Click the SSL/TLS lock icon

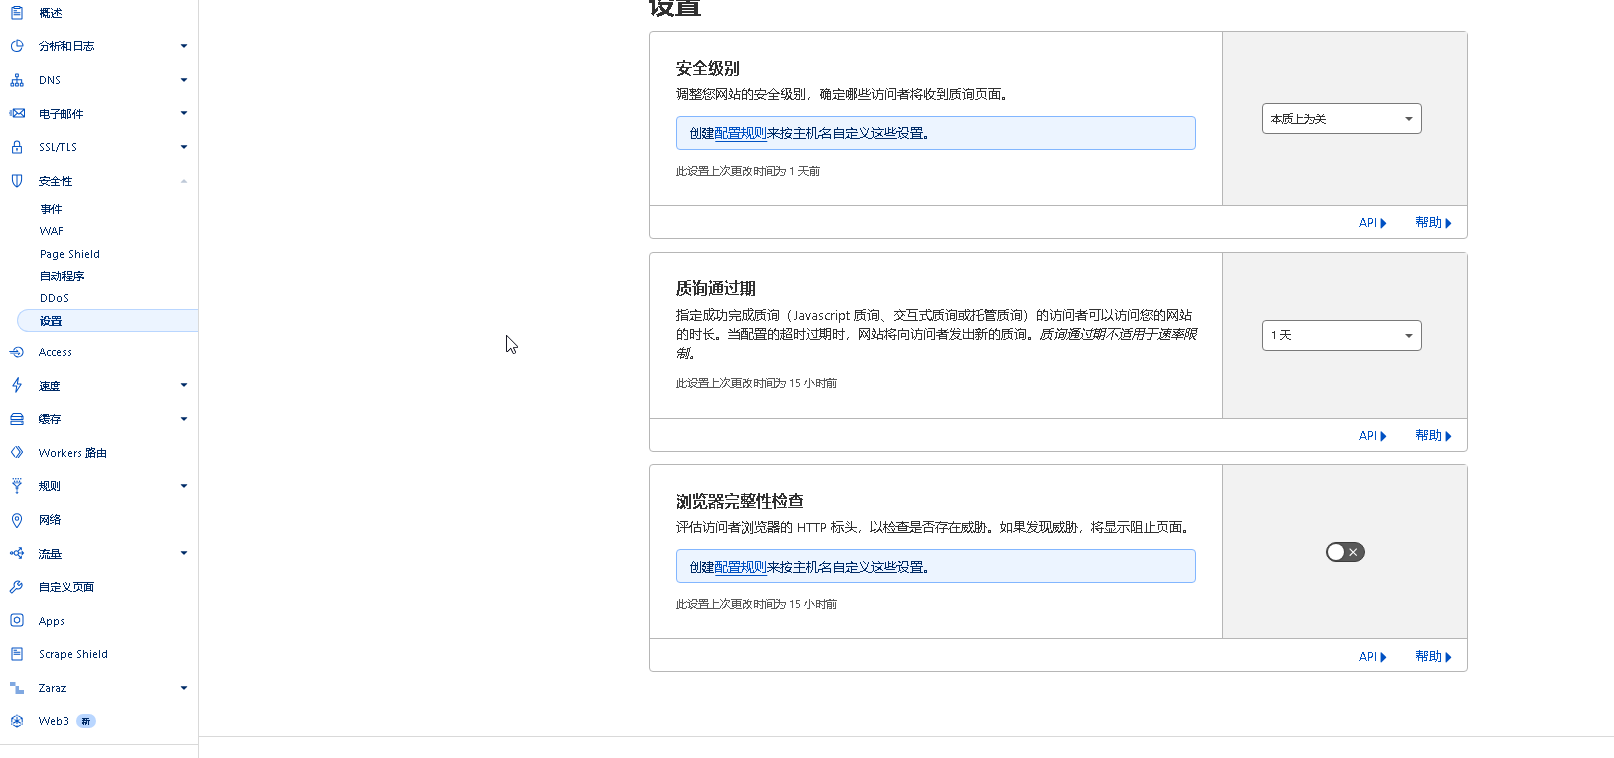[17, 147]
